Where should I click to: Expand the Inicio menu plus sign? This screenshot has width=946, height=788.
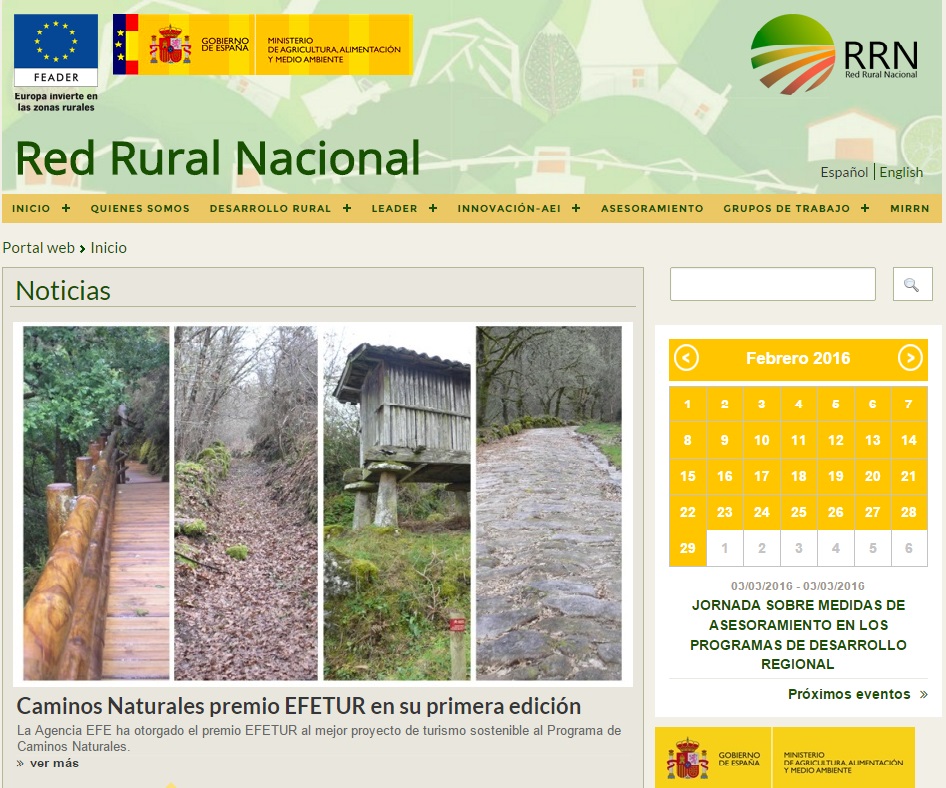coord(66,208)
